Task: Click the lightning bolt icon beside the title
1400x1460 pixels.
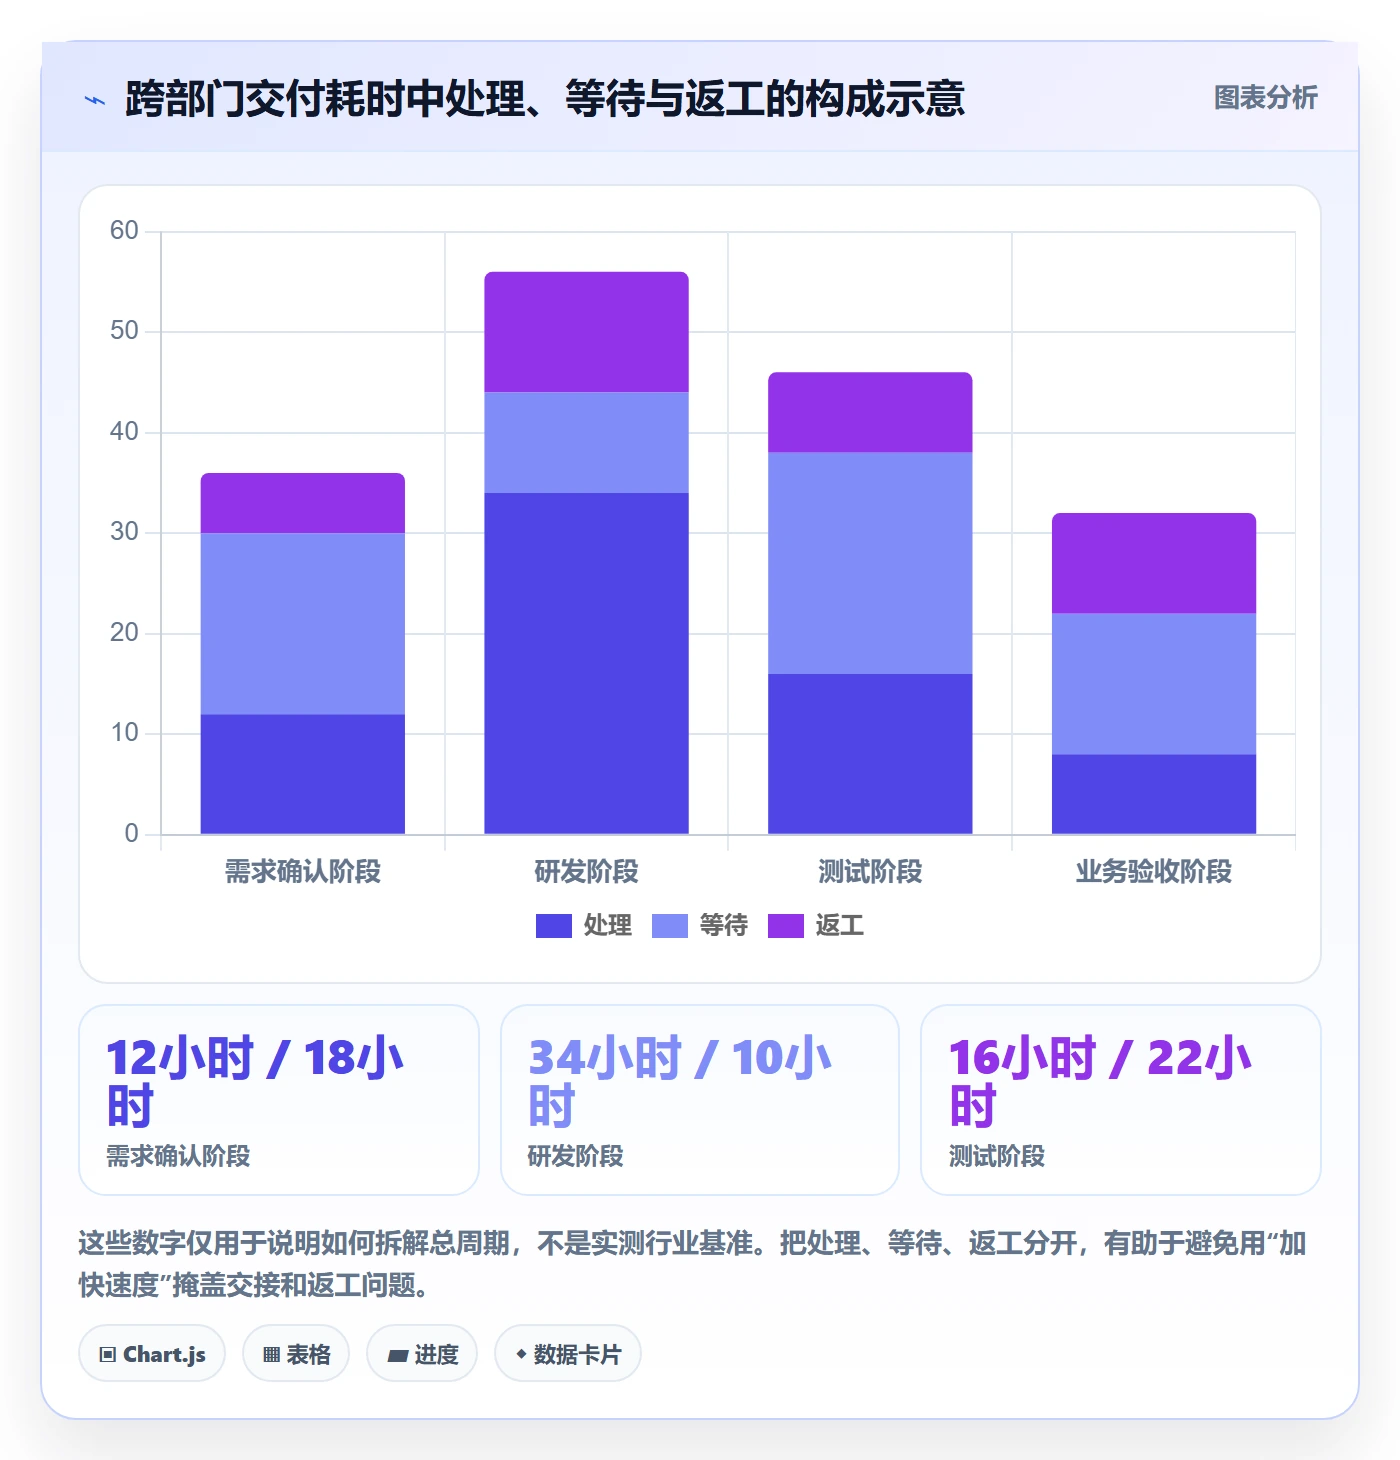Action: point(95,100)
